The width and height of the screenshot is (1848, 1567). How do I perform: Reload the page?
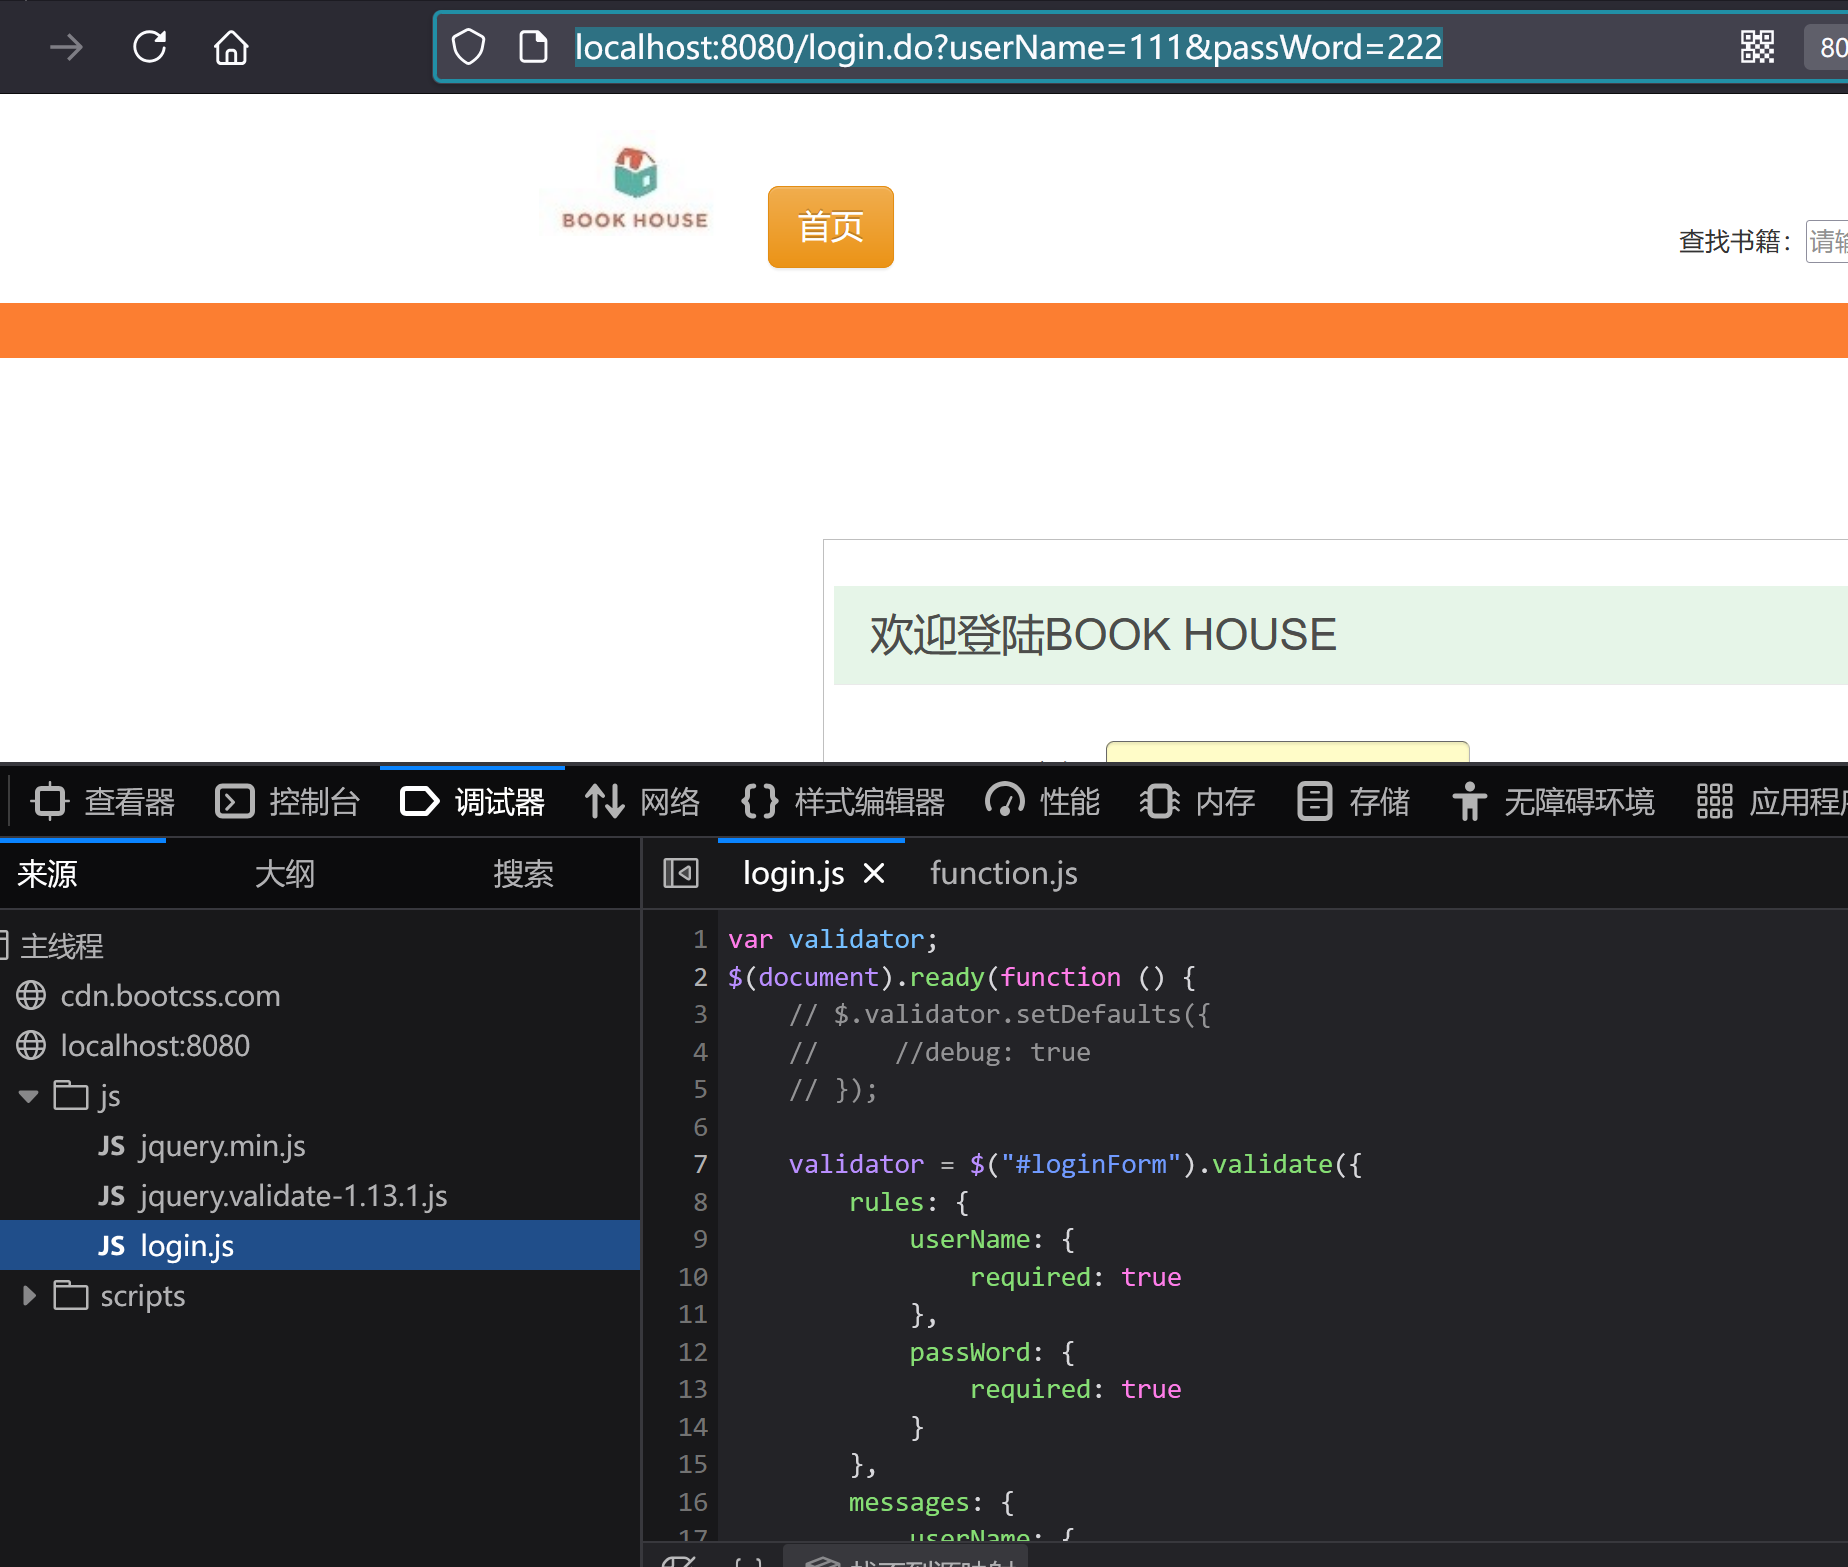pyautogui.click(x=150, y=47)
